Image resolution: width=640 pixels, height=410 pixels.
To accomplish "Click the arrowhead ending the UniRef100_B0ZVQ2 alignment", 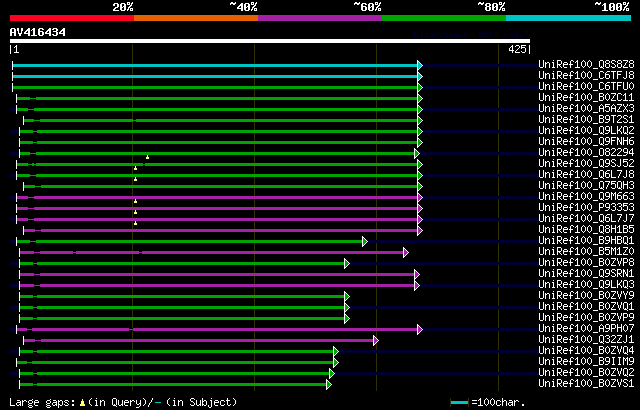I will click(x=331, y=374).
